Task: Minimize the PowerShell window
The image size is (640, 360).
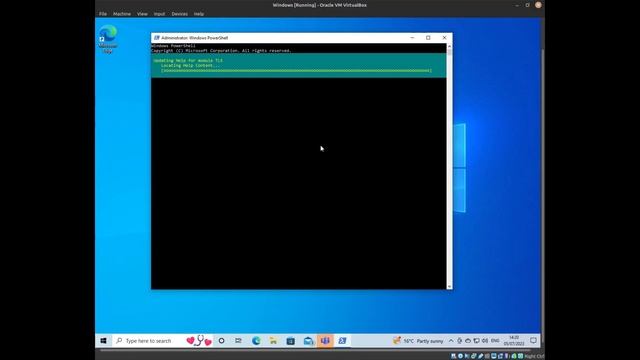Action: pyautogui.click(x=412, y=38)
